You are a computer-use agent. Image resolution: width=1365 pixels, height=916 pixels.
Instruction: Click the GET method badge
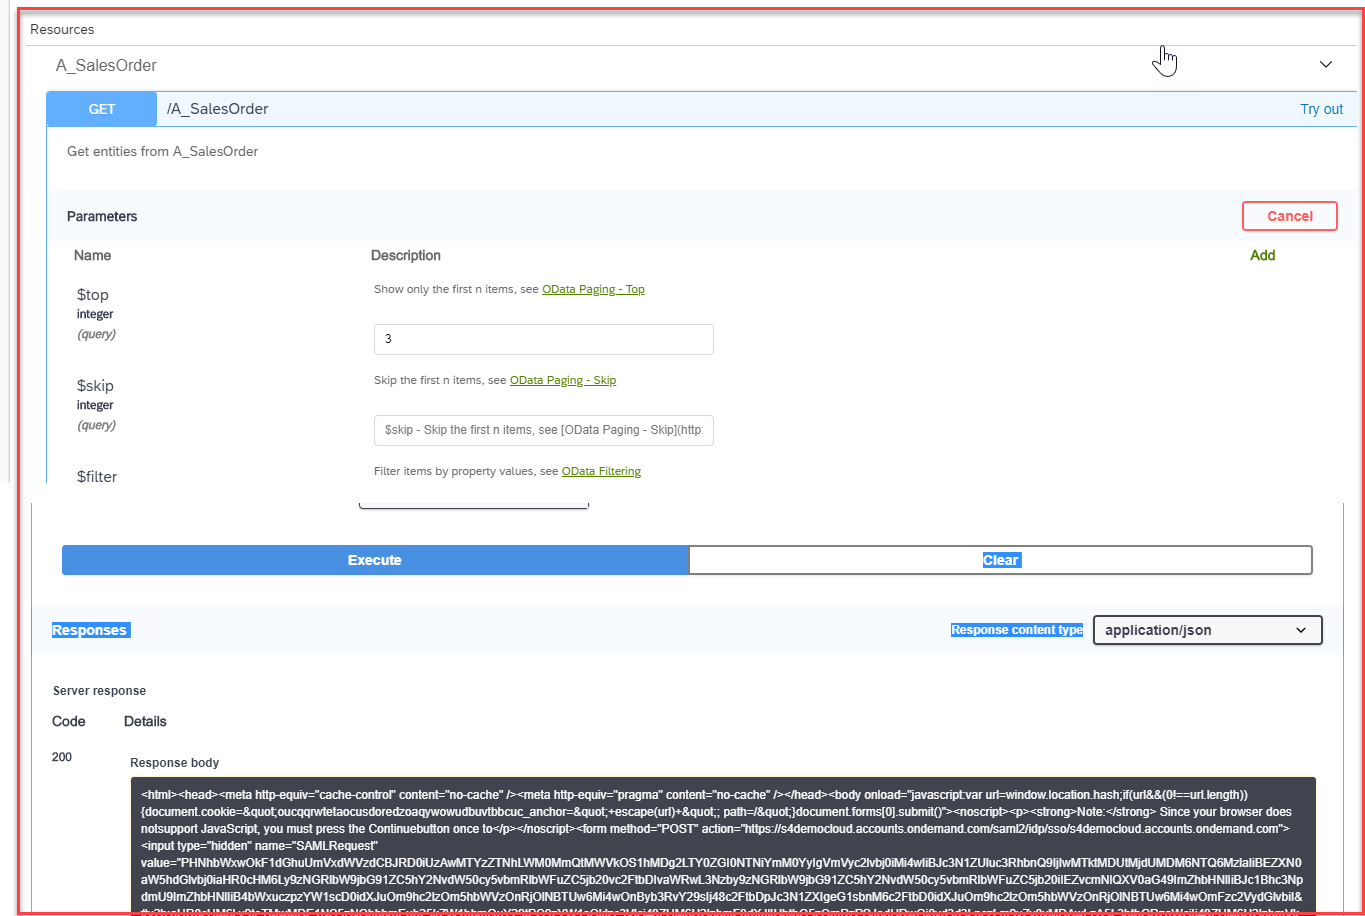pyautogui.click(x=101, y=109)
